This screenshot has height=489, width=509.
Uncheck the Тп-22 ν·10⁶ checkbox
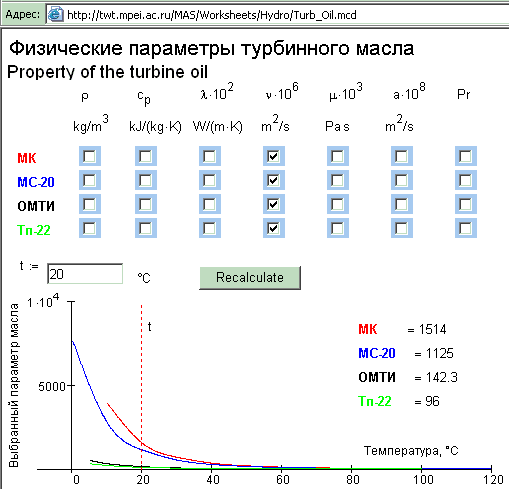point(274,228)
